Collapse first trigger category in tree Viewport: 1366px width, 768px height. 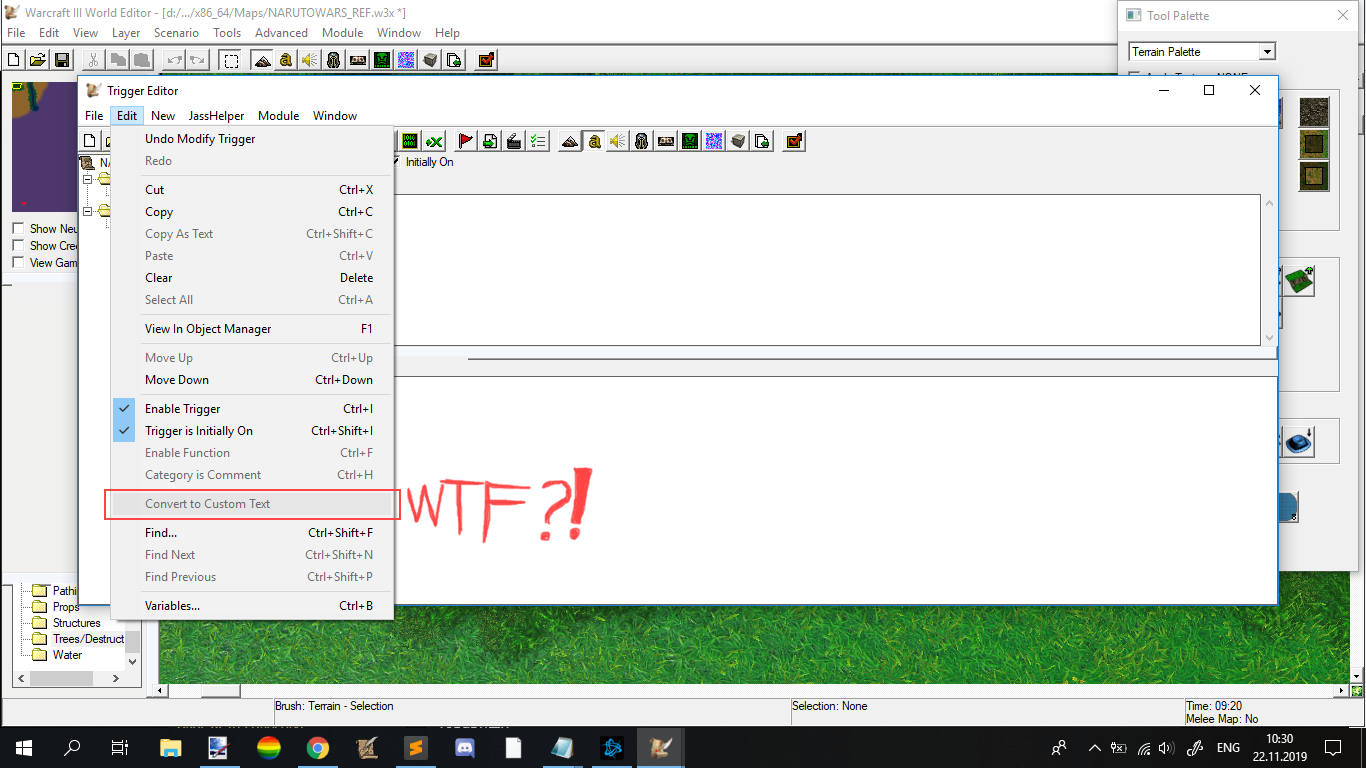88,180
